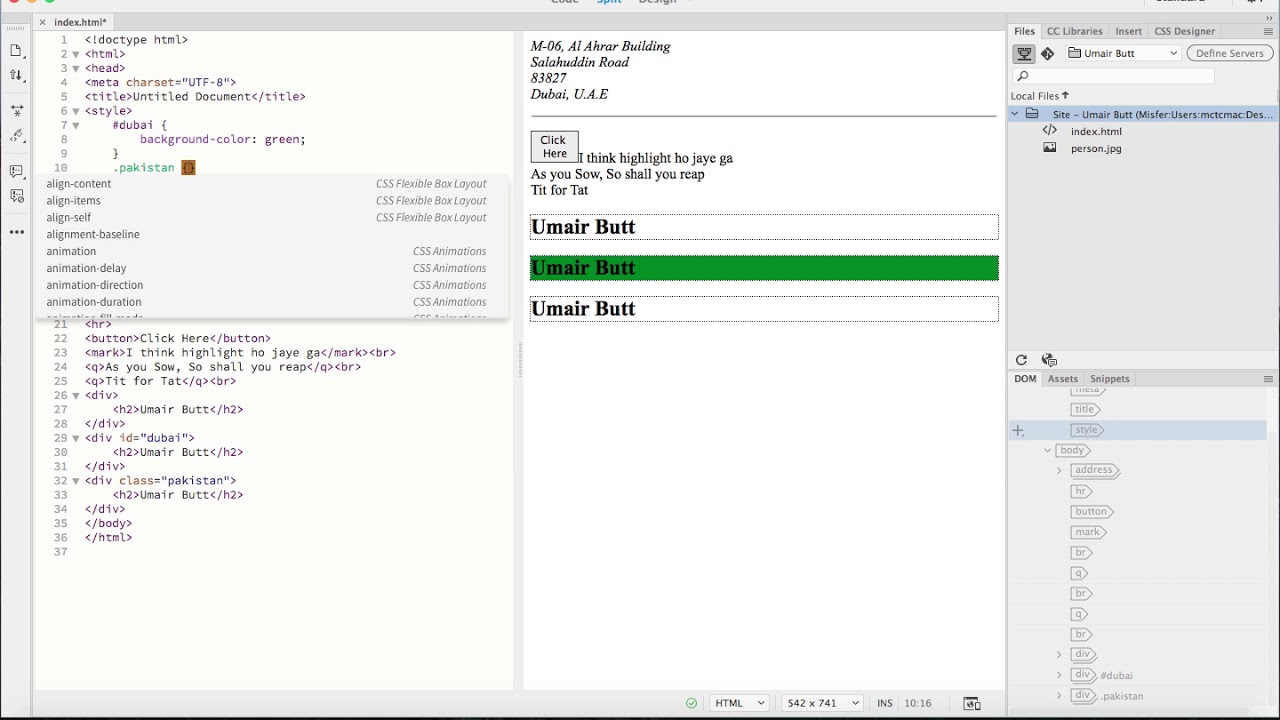Switch to the Insert tab
Screen dimensions: 1280x720
pyautogui.click(x=1128, y=31)
